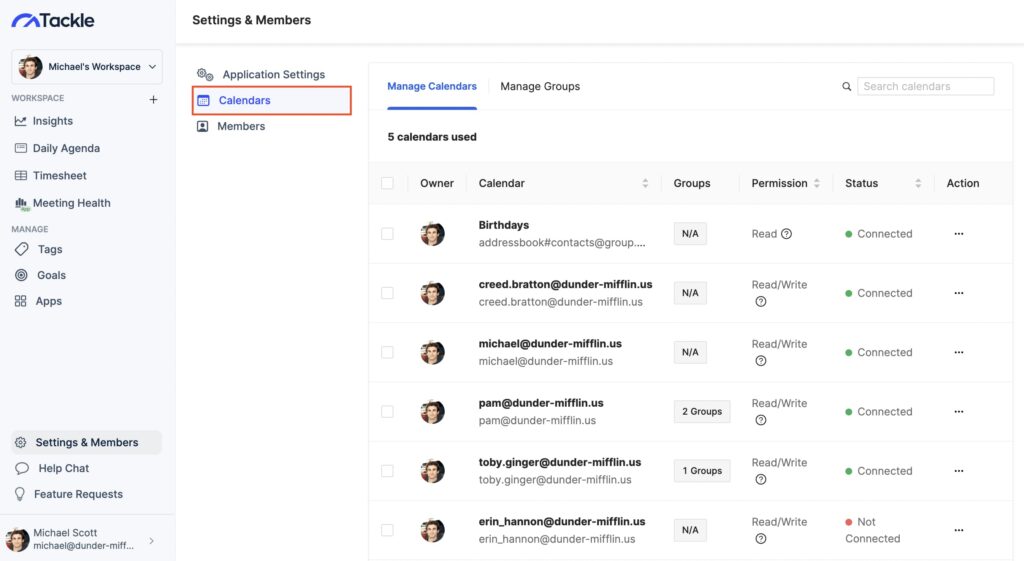Click N/A groups badge for Birthdays

(x=690, y=234)
